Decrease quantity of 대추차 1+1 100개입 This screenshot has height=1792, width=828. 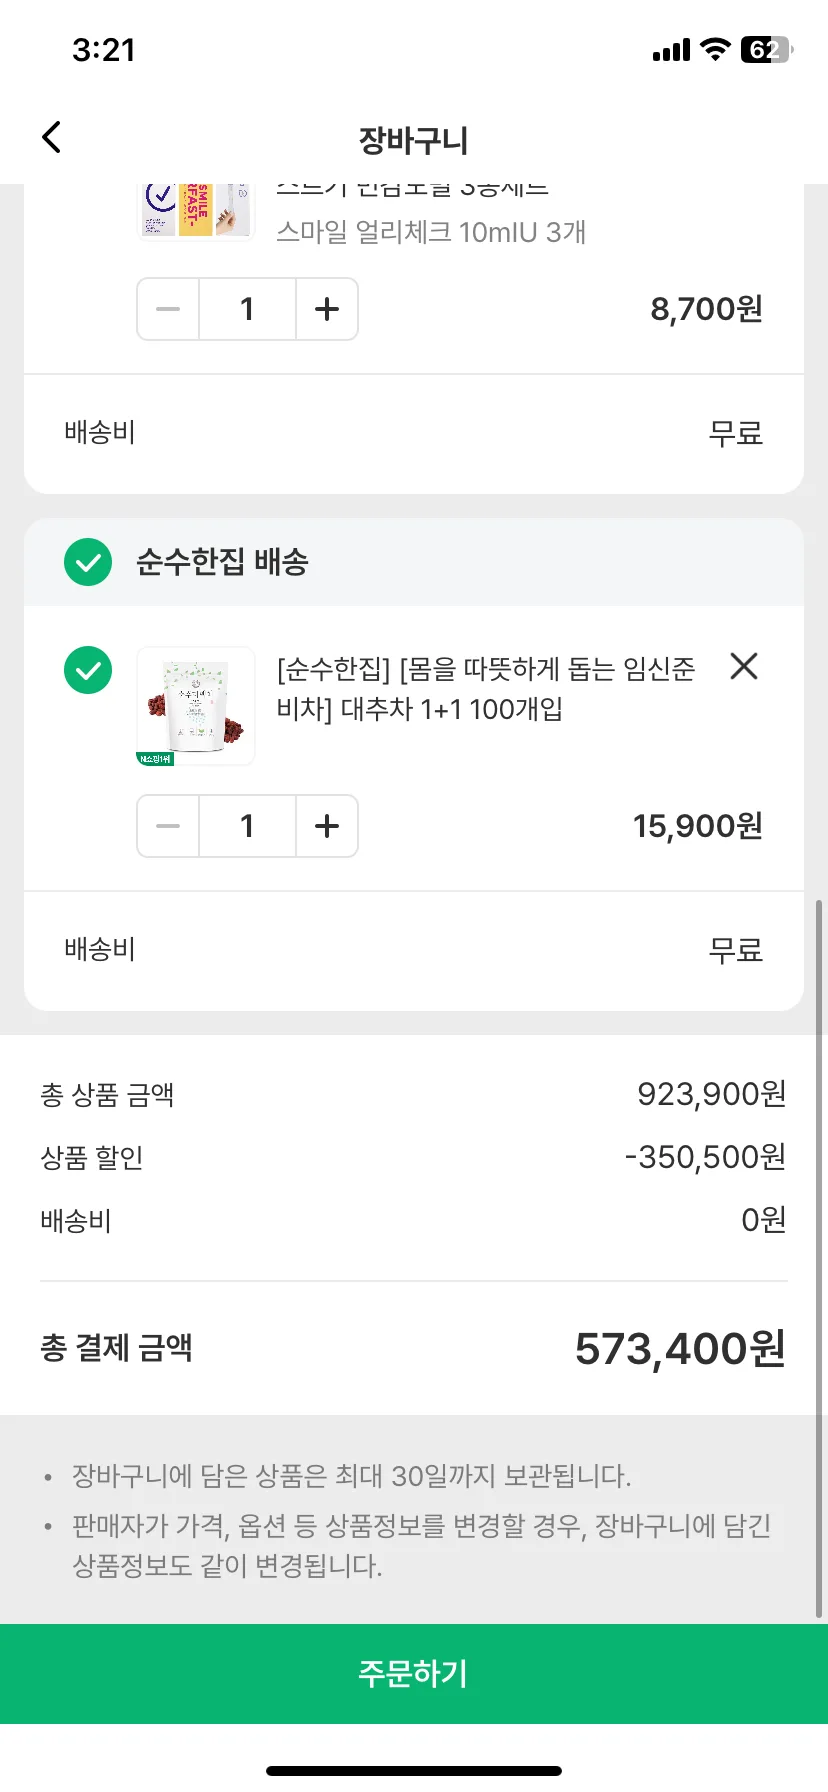pyautogui.click(x=168, y=826)
